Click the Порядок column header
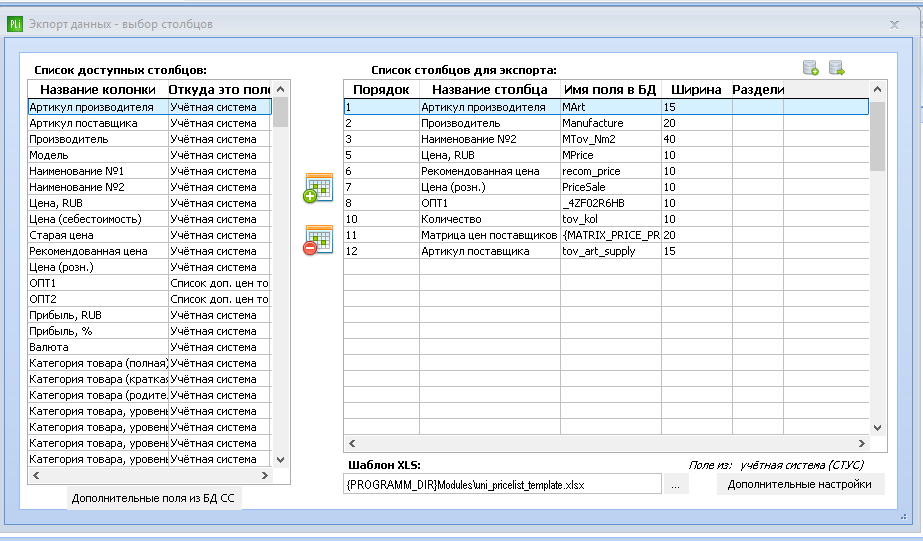The image size is (923, 541). [x=381, y=89]
